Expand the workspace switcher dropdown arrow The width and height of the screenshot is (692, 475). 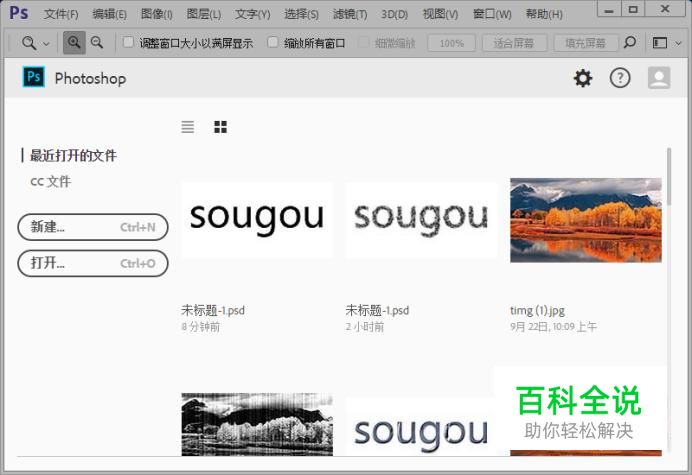click(679, 43)
